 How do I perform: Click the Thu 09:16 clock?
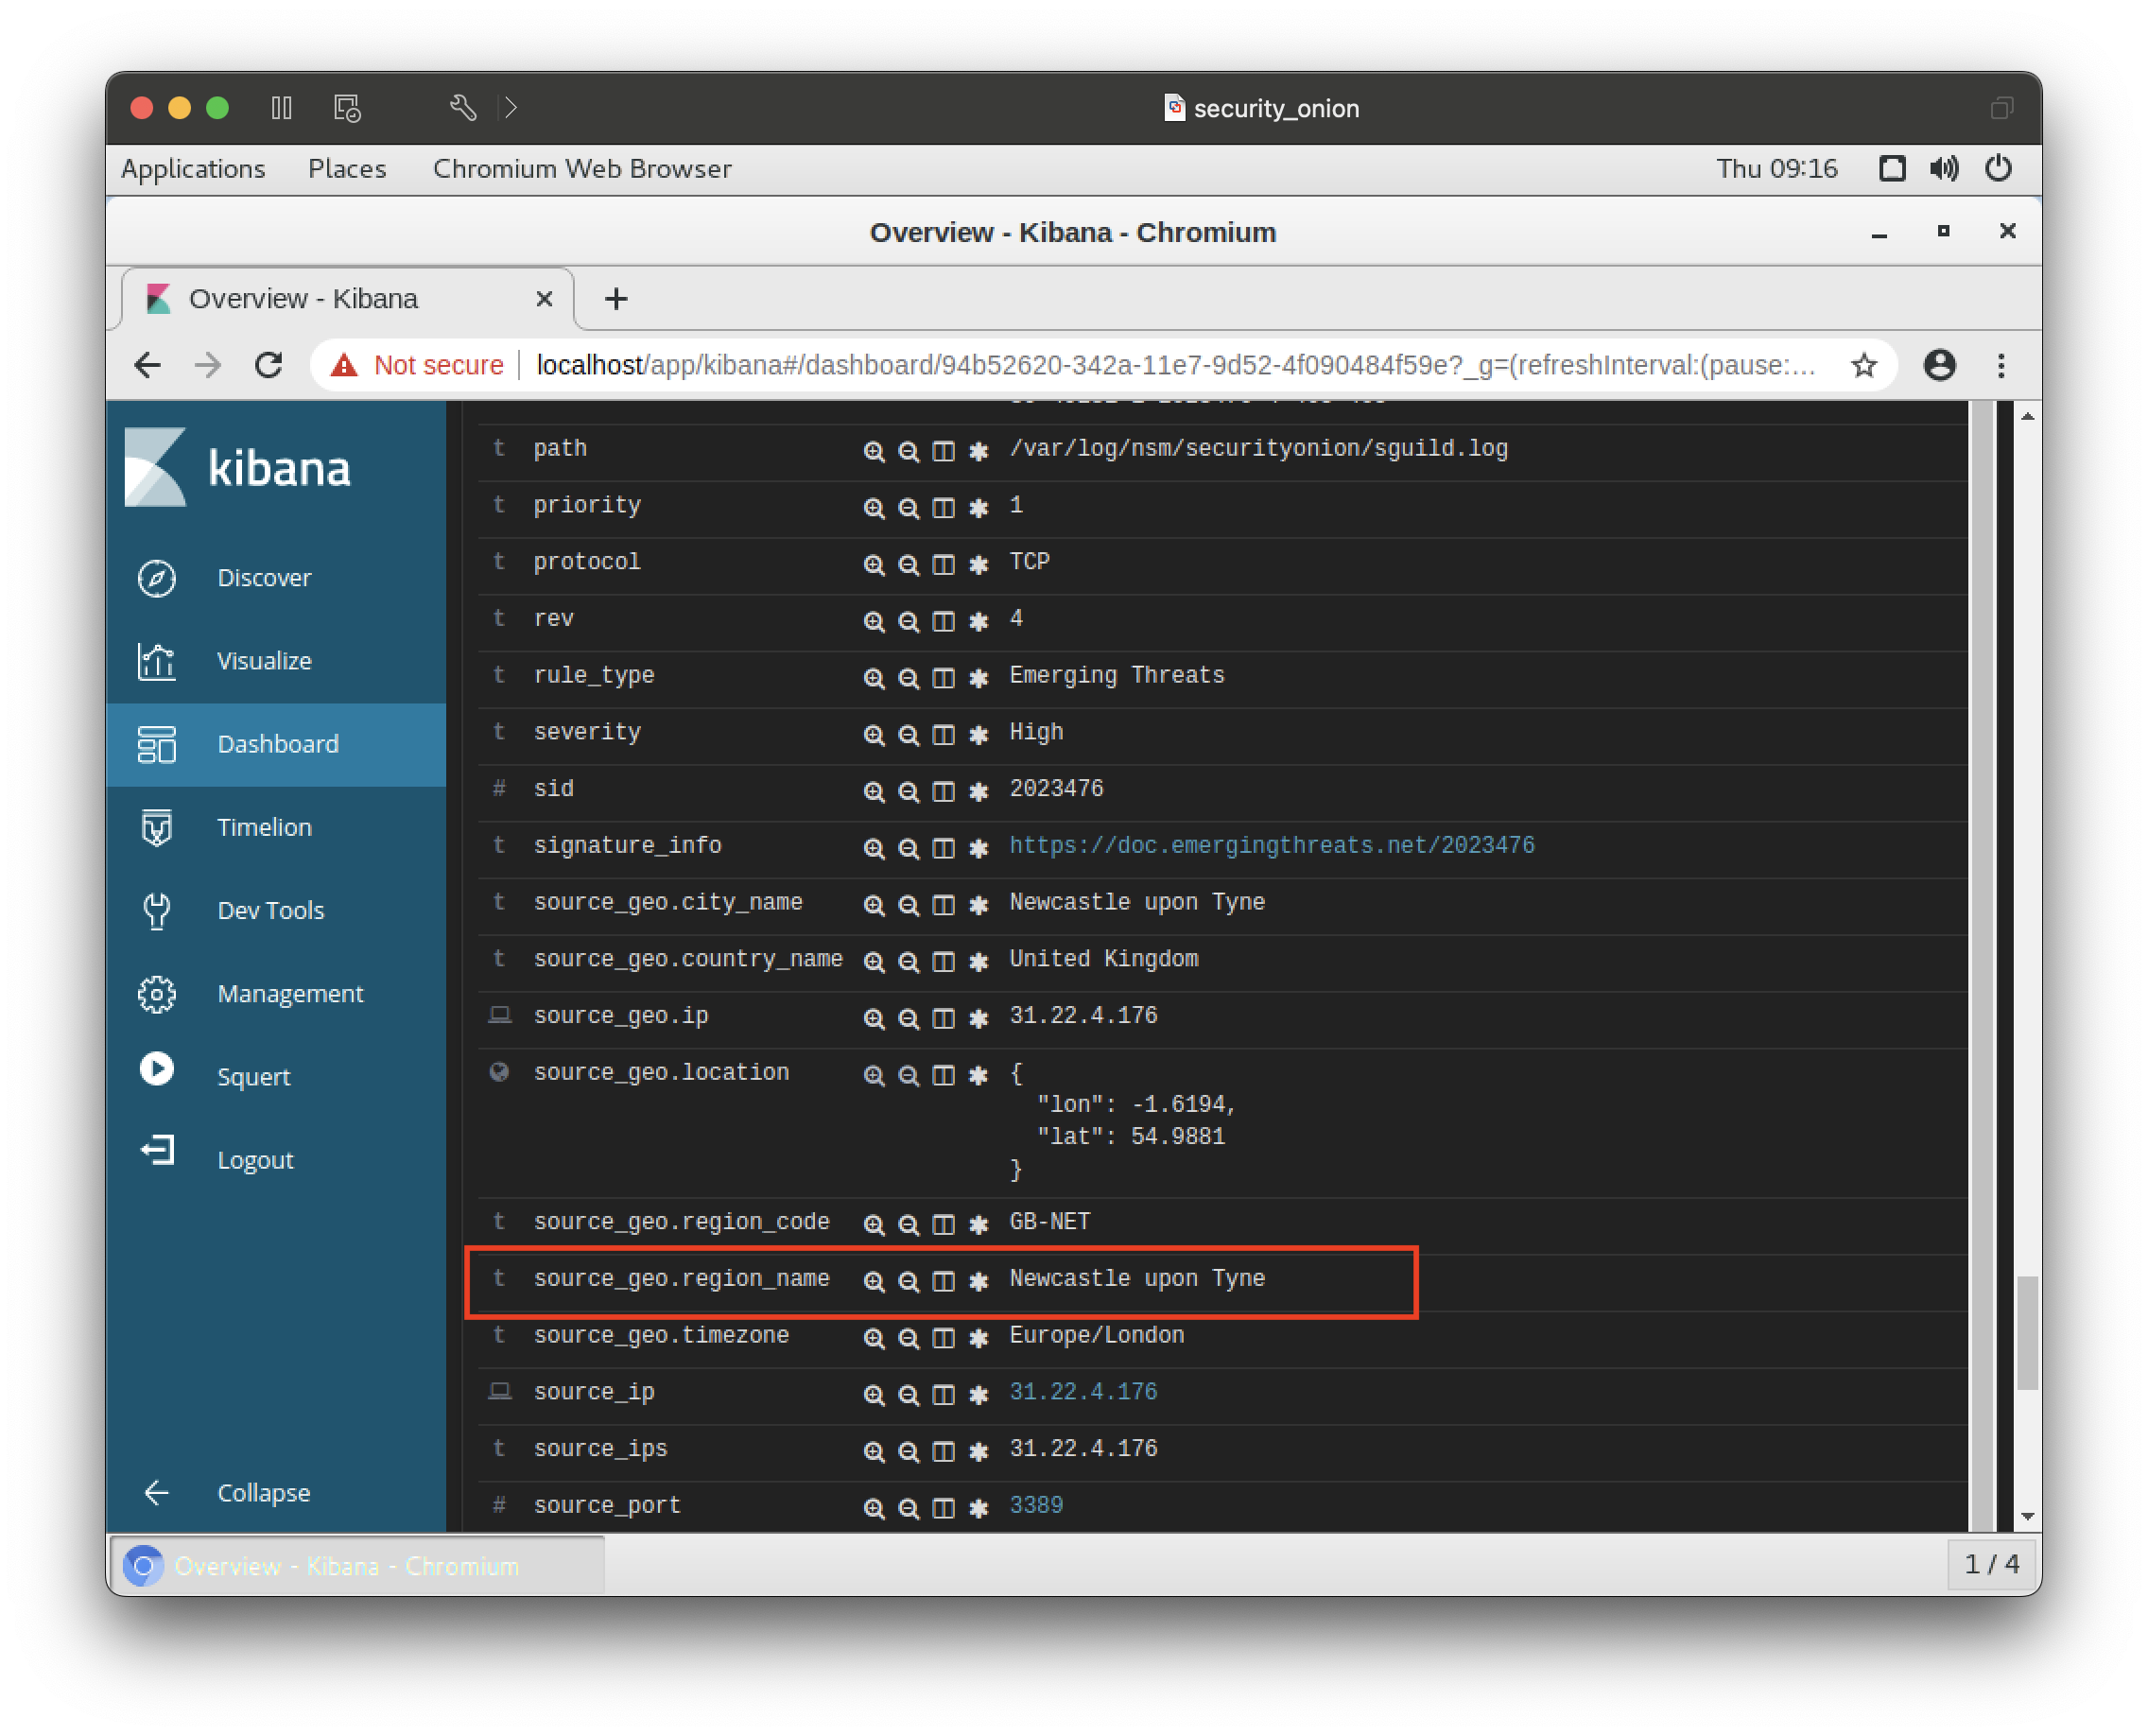[1777, 169]
